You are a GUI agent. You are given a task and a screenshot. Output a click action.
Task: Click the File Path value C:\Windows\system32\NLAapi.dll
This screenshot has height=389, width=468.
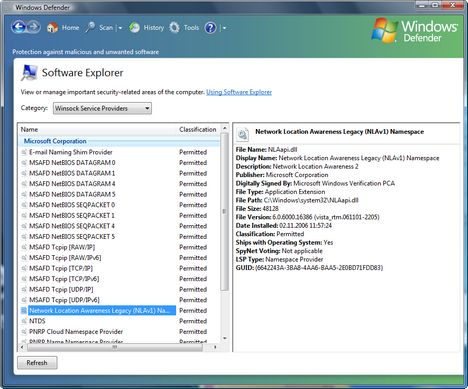tap(311, 200)
